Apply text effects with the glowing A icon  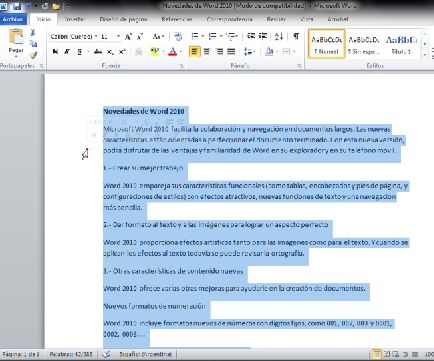pos(139,52)
